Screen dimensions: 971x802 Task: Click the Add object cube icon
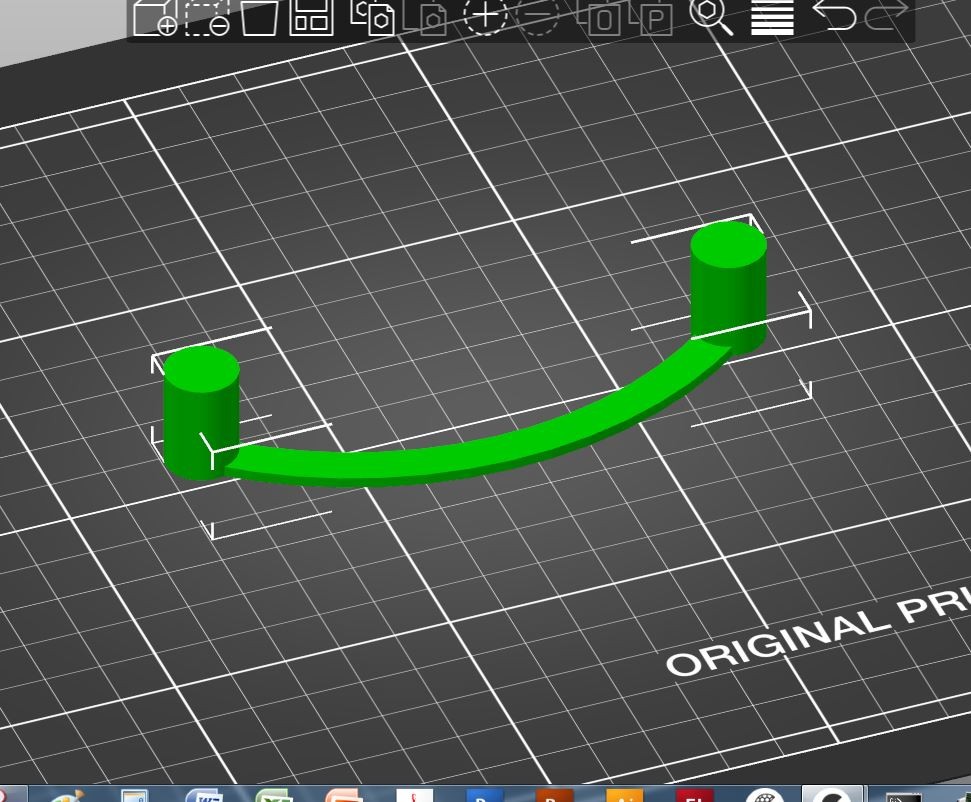coord(155,17)
